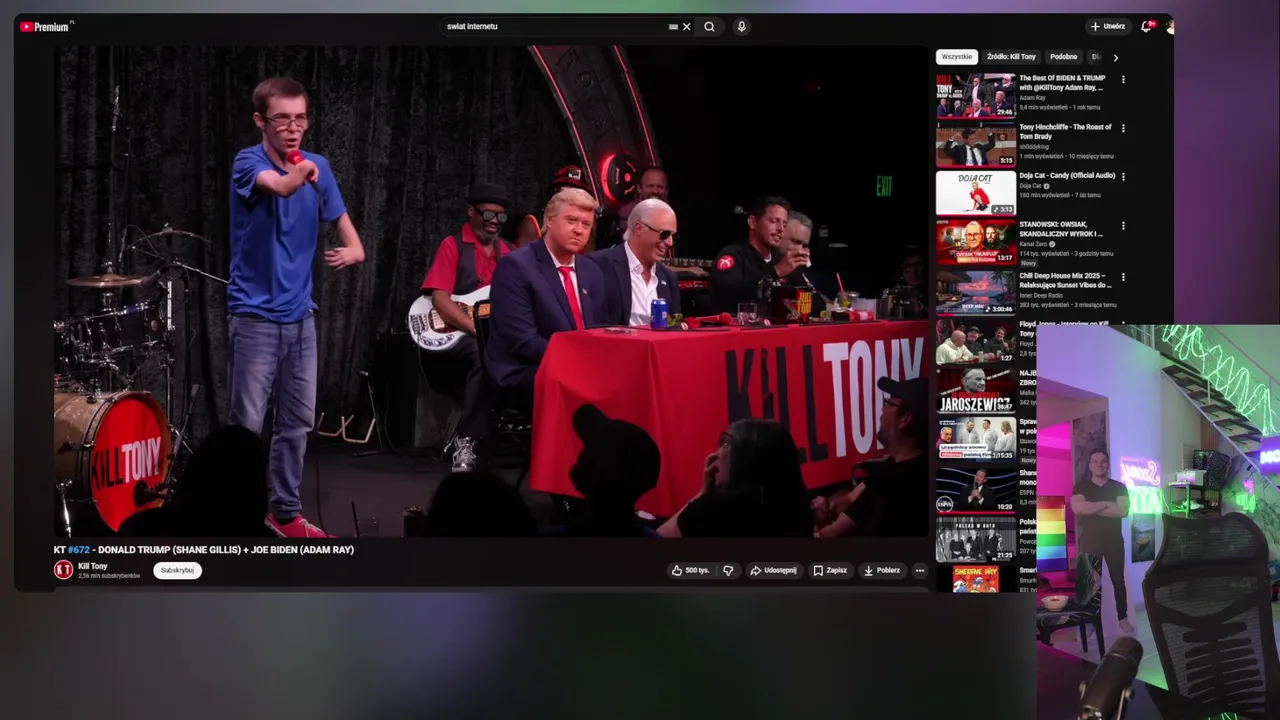Open the Doja Cat Candy thumbnail
1280x720 pixels.
click(976, 193)
